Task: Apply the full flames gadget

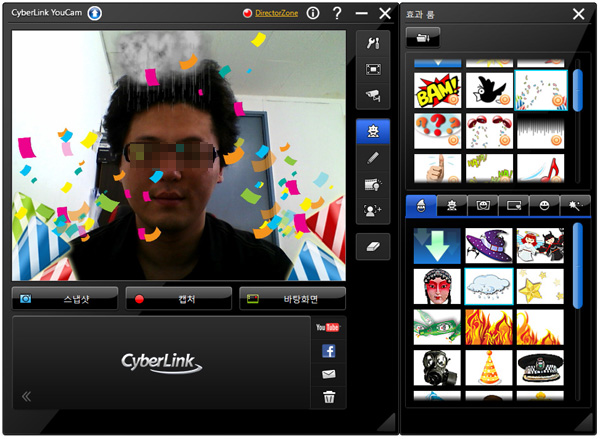Action: 489,327
